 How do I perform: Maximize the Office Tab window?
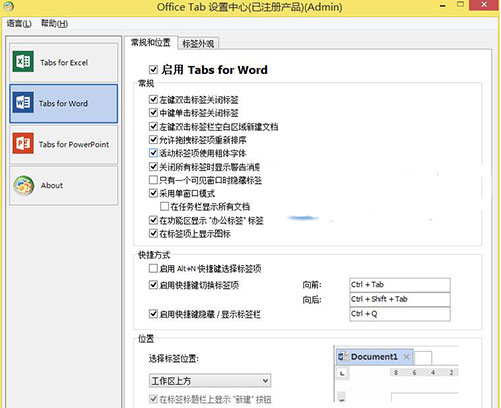click(x=460, y=5)
